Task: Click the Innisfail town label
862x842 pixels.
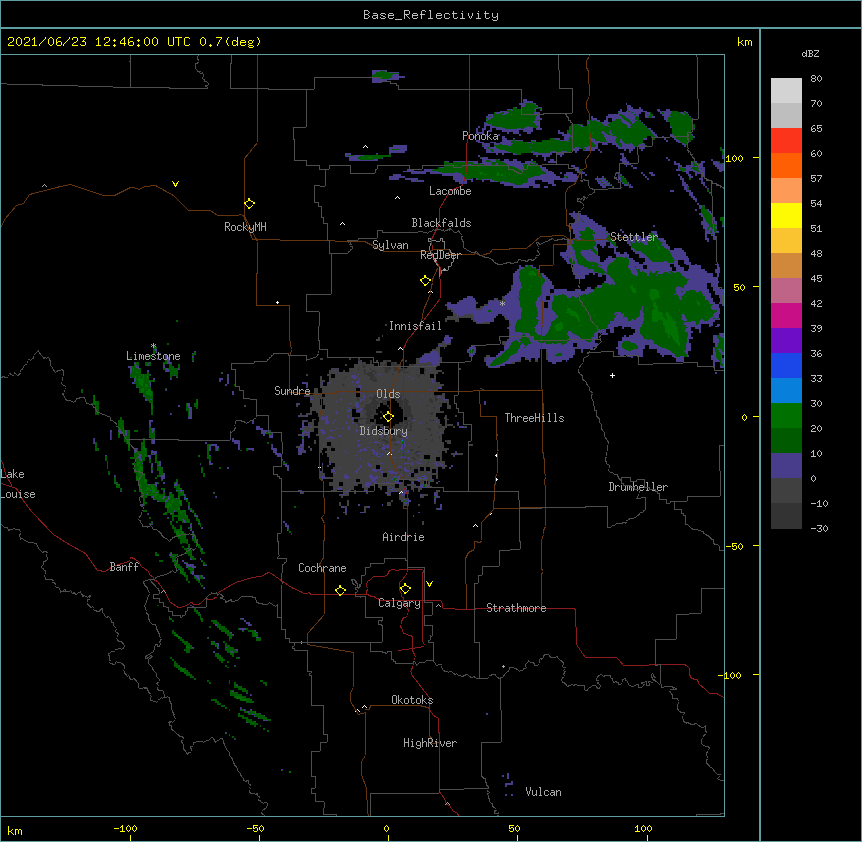Action: coord(415,326)
